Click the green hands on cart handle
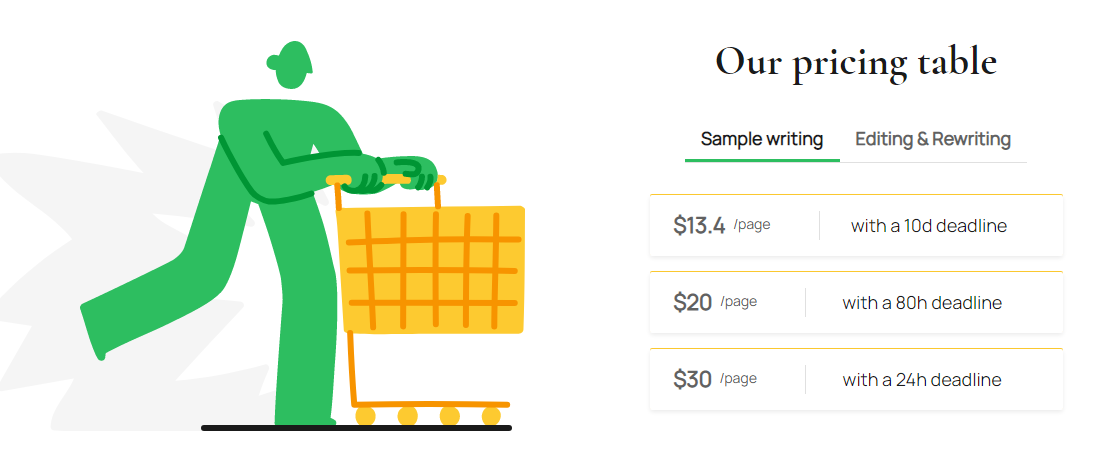 [x=395, y=174]
